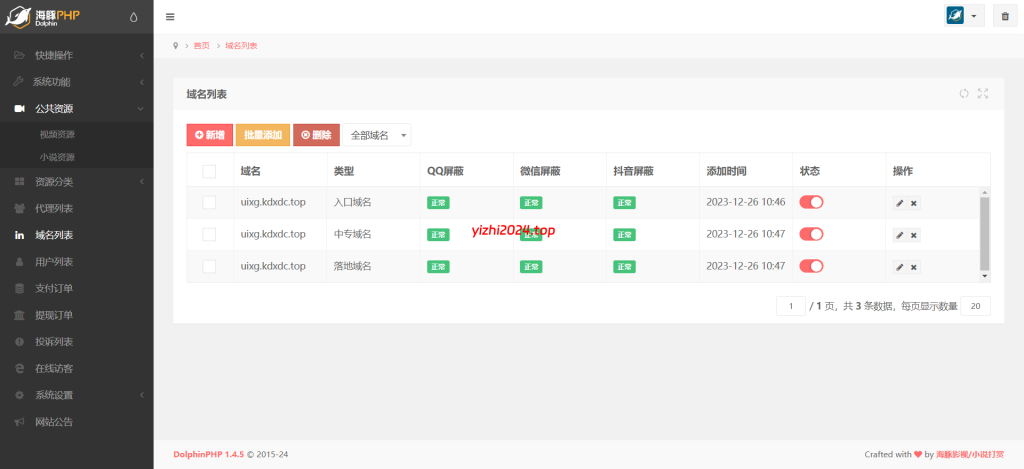
Task: Click the hamburger menu toggle icon
Action: click(170, 17)
